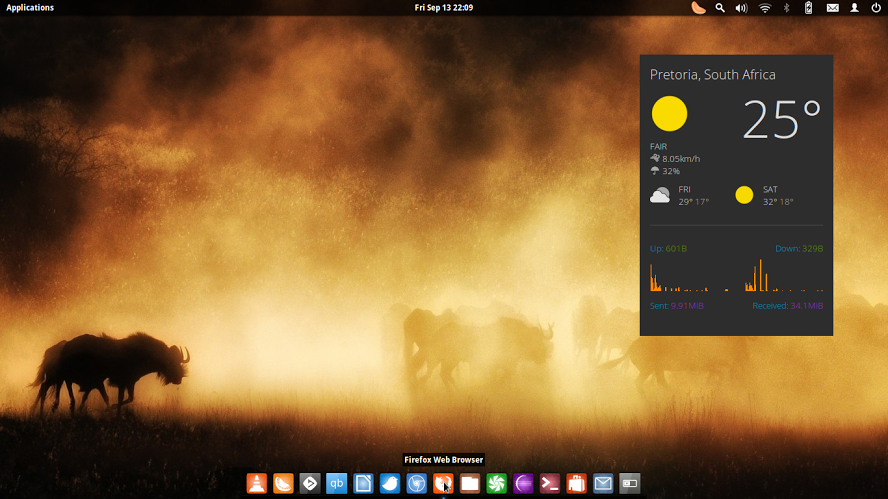Launch the Mail envelope app in dock
Screen dimensions: 888x499
coord(603,483)
